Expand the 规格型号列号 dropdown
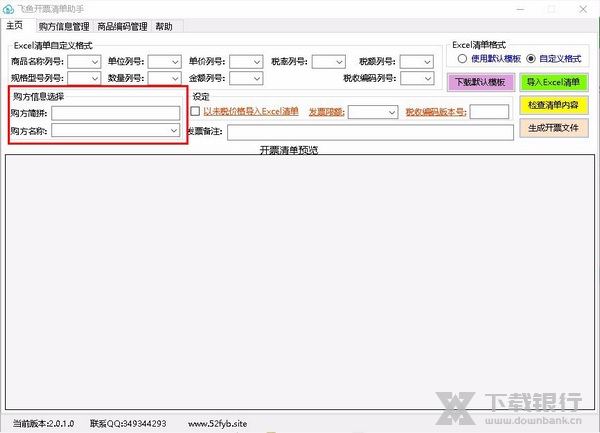Screen dimensions: 600x433 (x=84, y=78)
